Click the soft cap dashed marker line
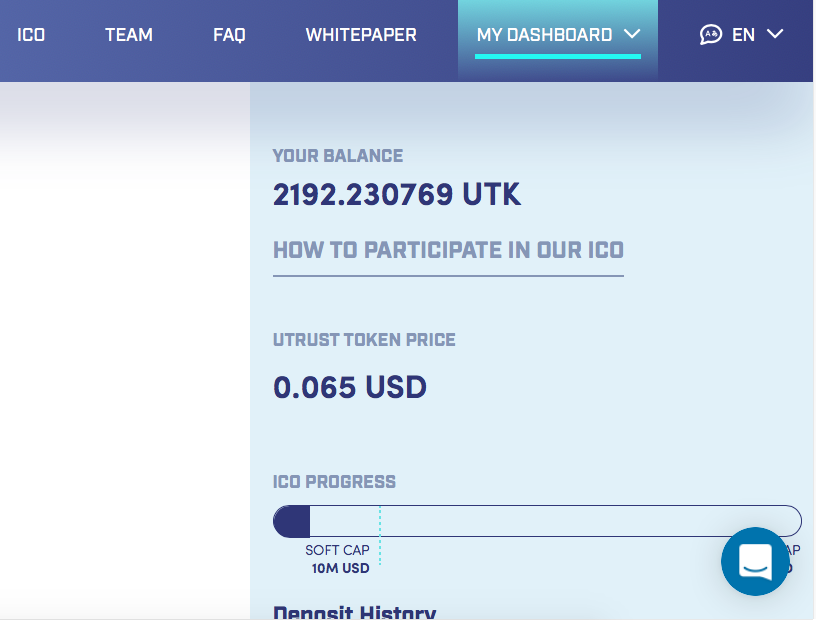 380,545
